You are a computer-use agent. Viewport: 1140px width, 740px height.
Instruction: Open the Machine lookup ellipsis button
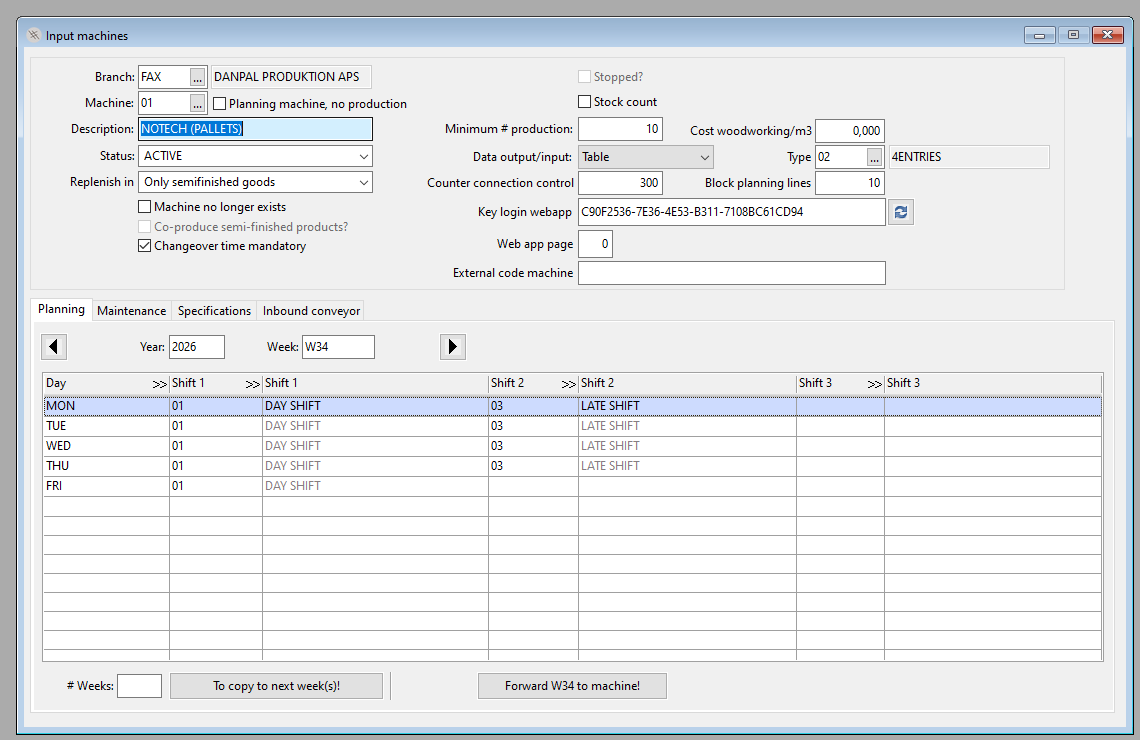coord(198,103)
